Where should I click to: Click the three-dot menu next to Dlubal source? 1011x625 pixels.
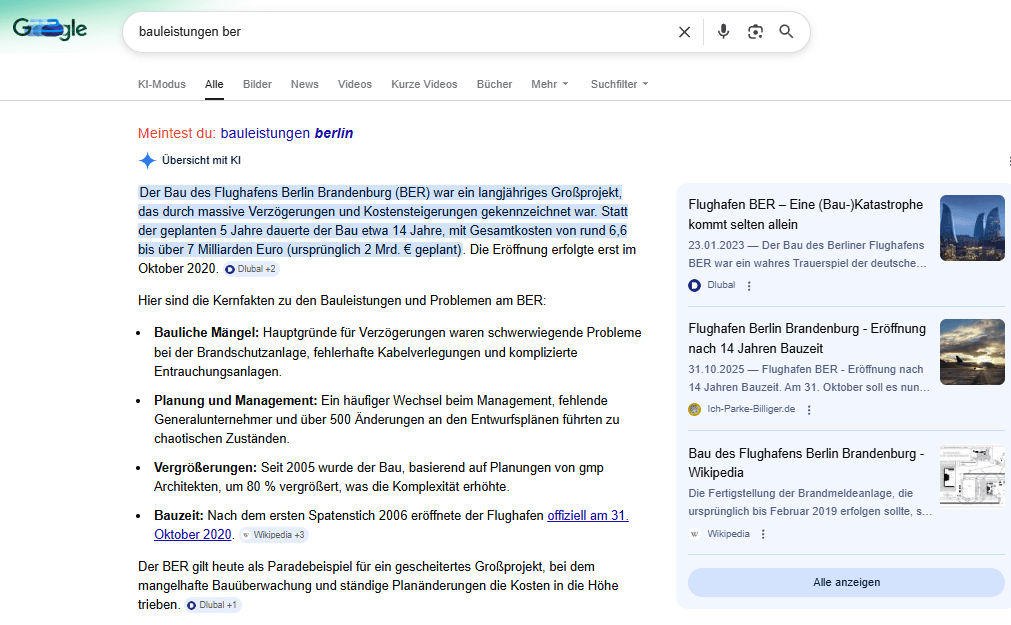point(749,286)
